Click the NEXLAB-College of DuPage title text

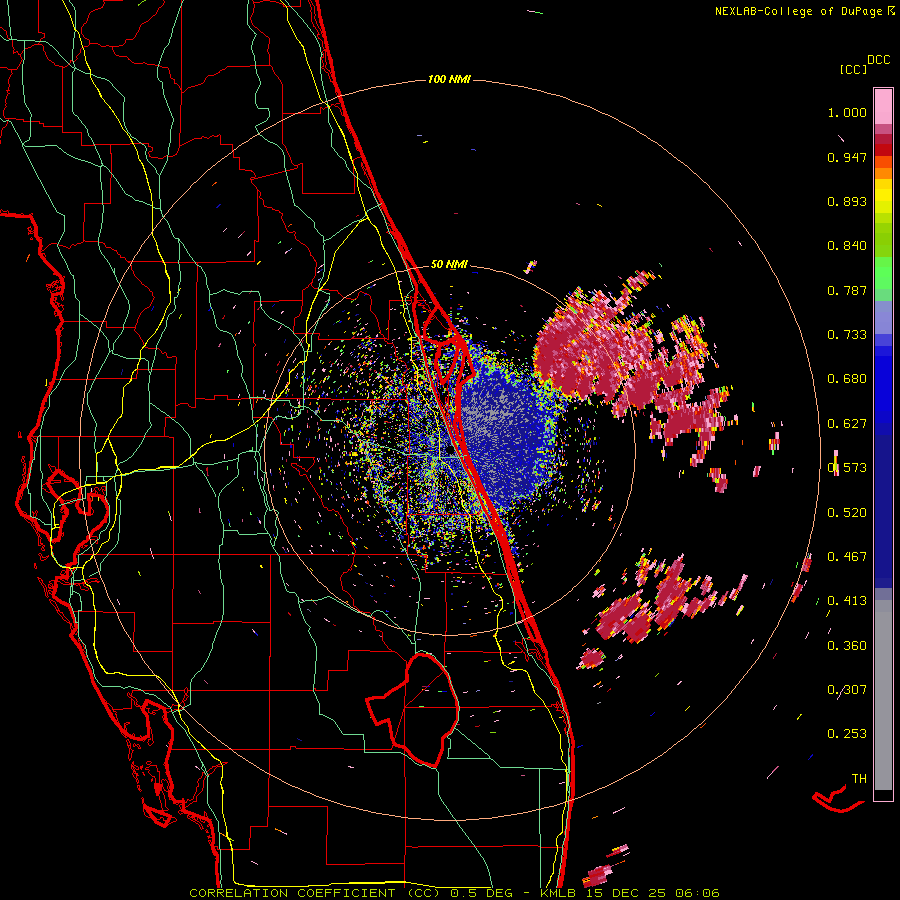(x=804, y=11)
